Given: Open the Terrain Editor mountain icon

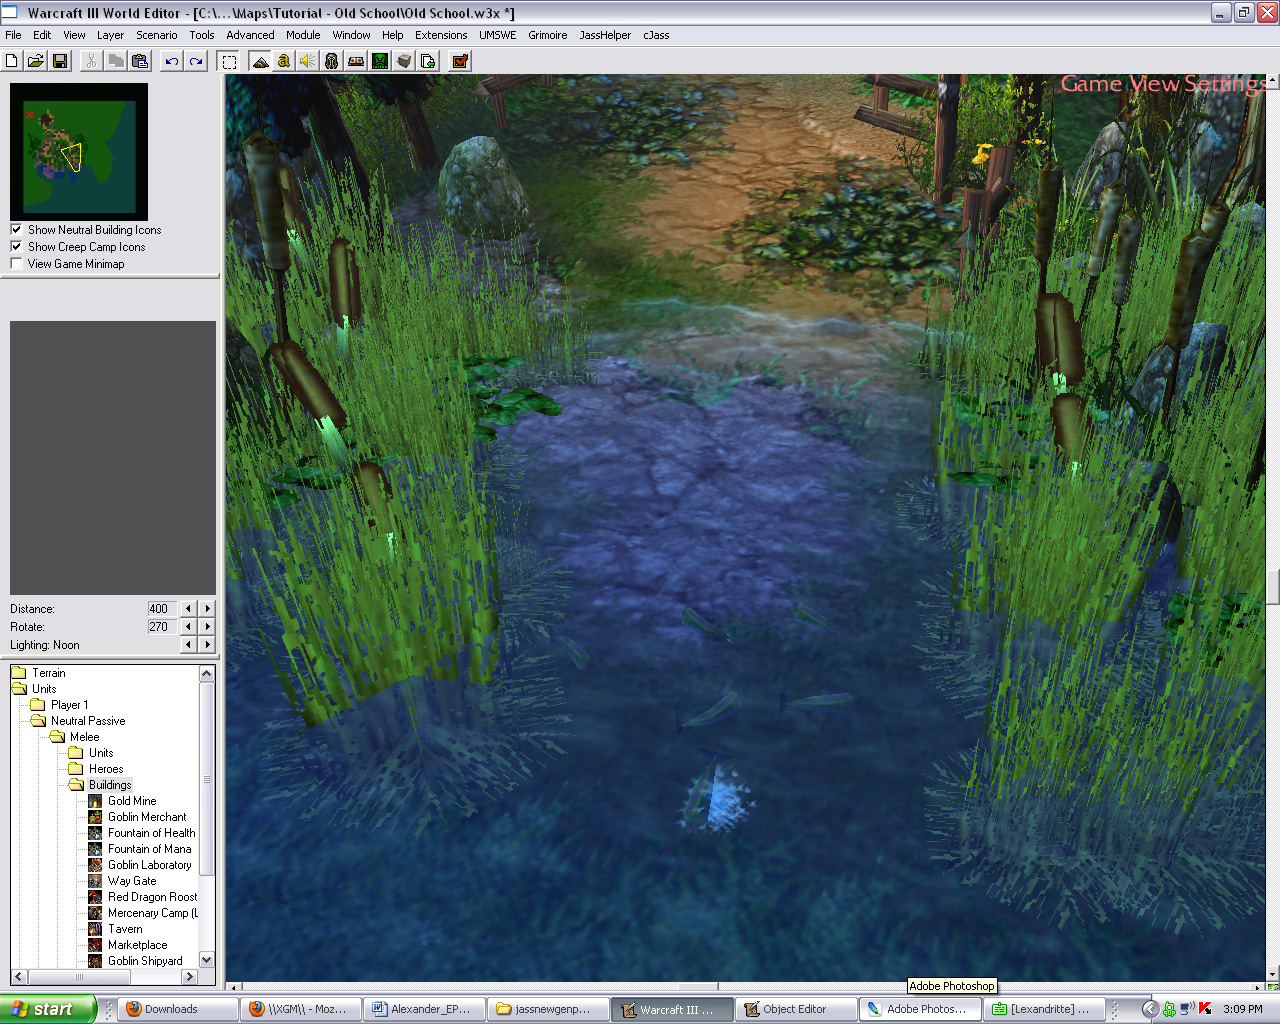Looking at the screenshot, I should pos(260,61).
